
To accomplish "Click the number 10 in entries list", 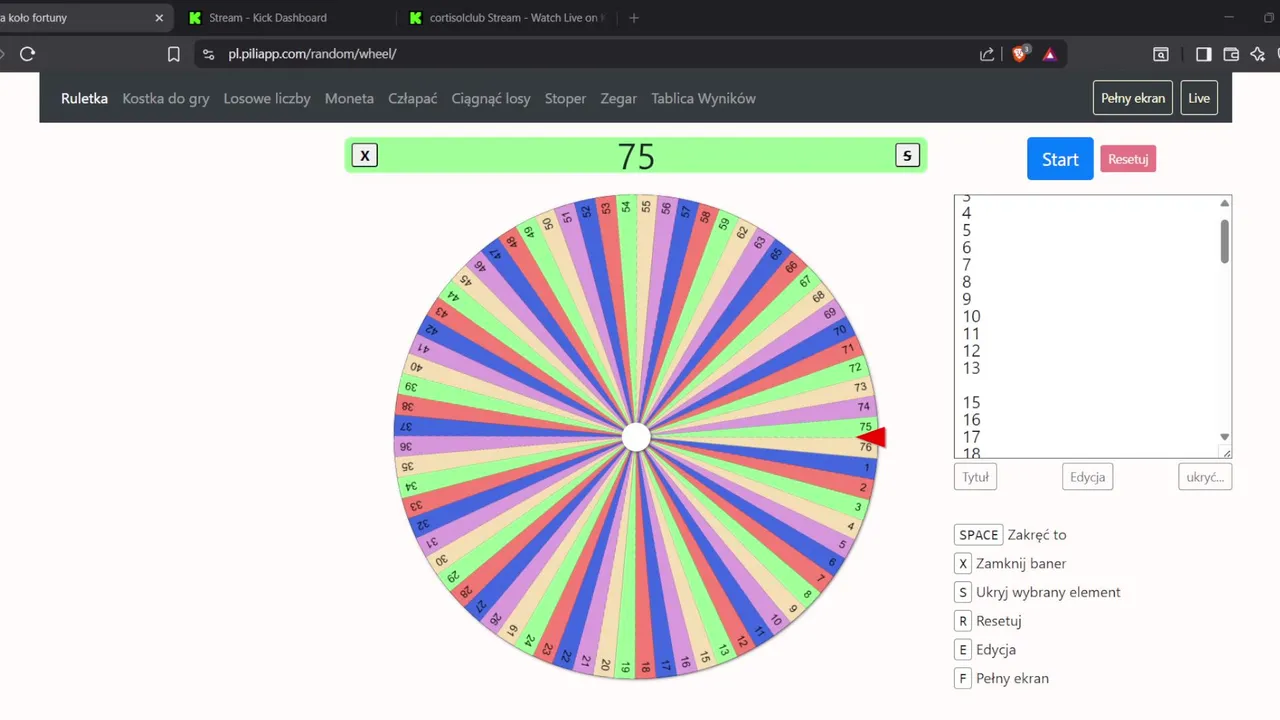I will tap(971, 317).
